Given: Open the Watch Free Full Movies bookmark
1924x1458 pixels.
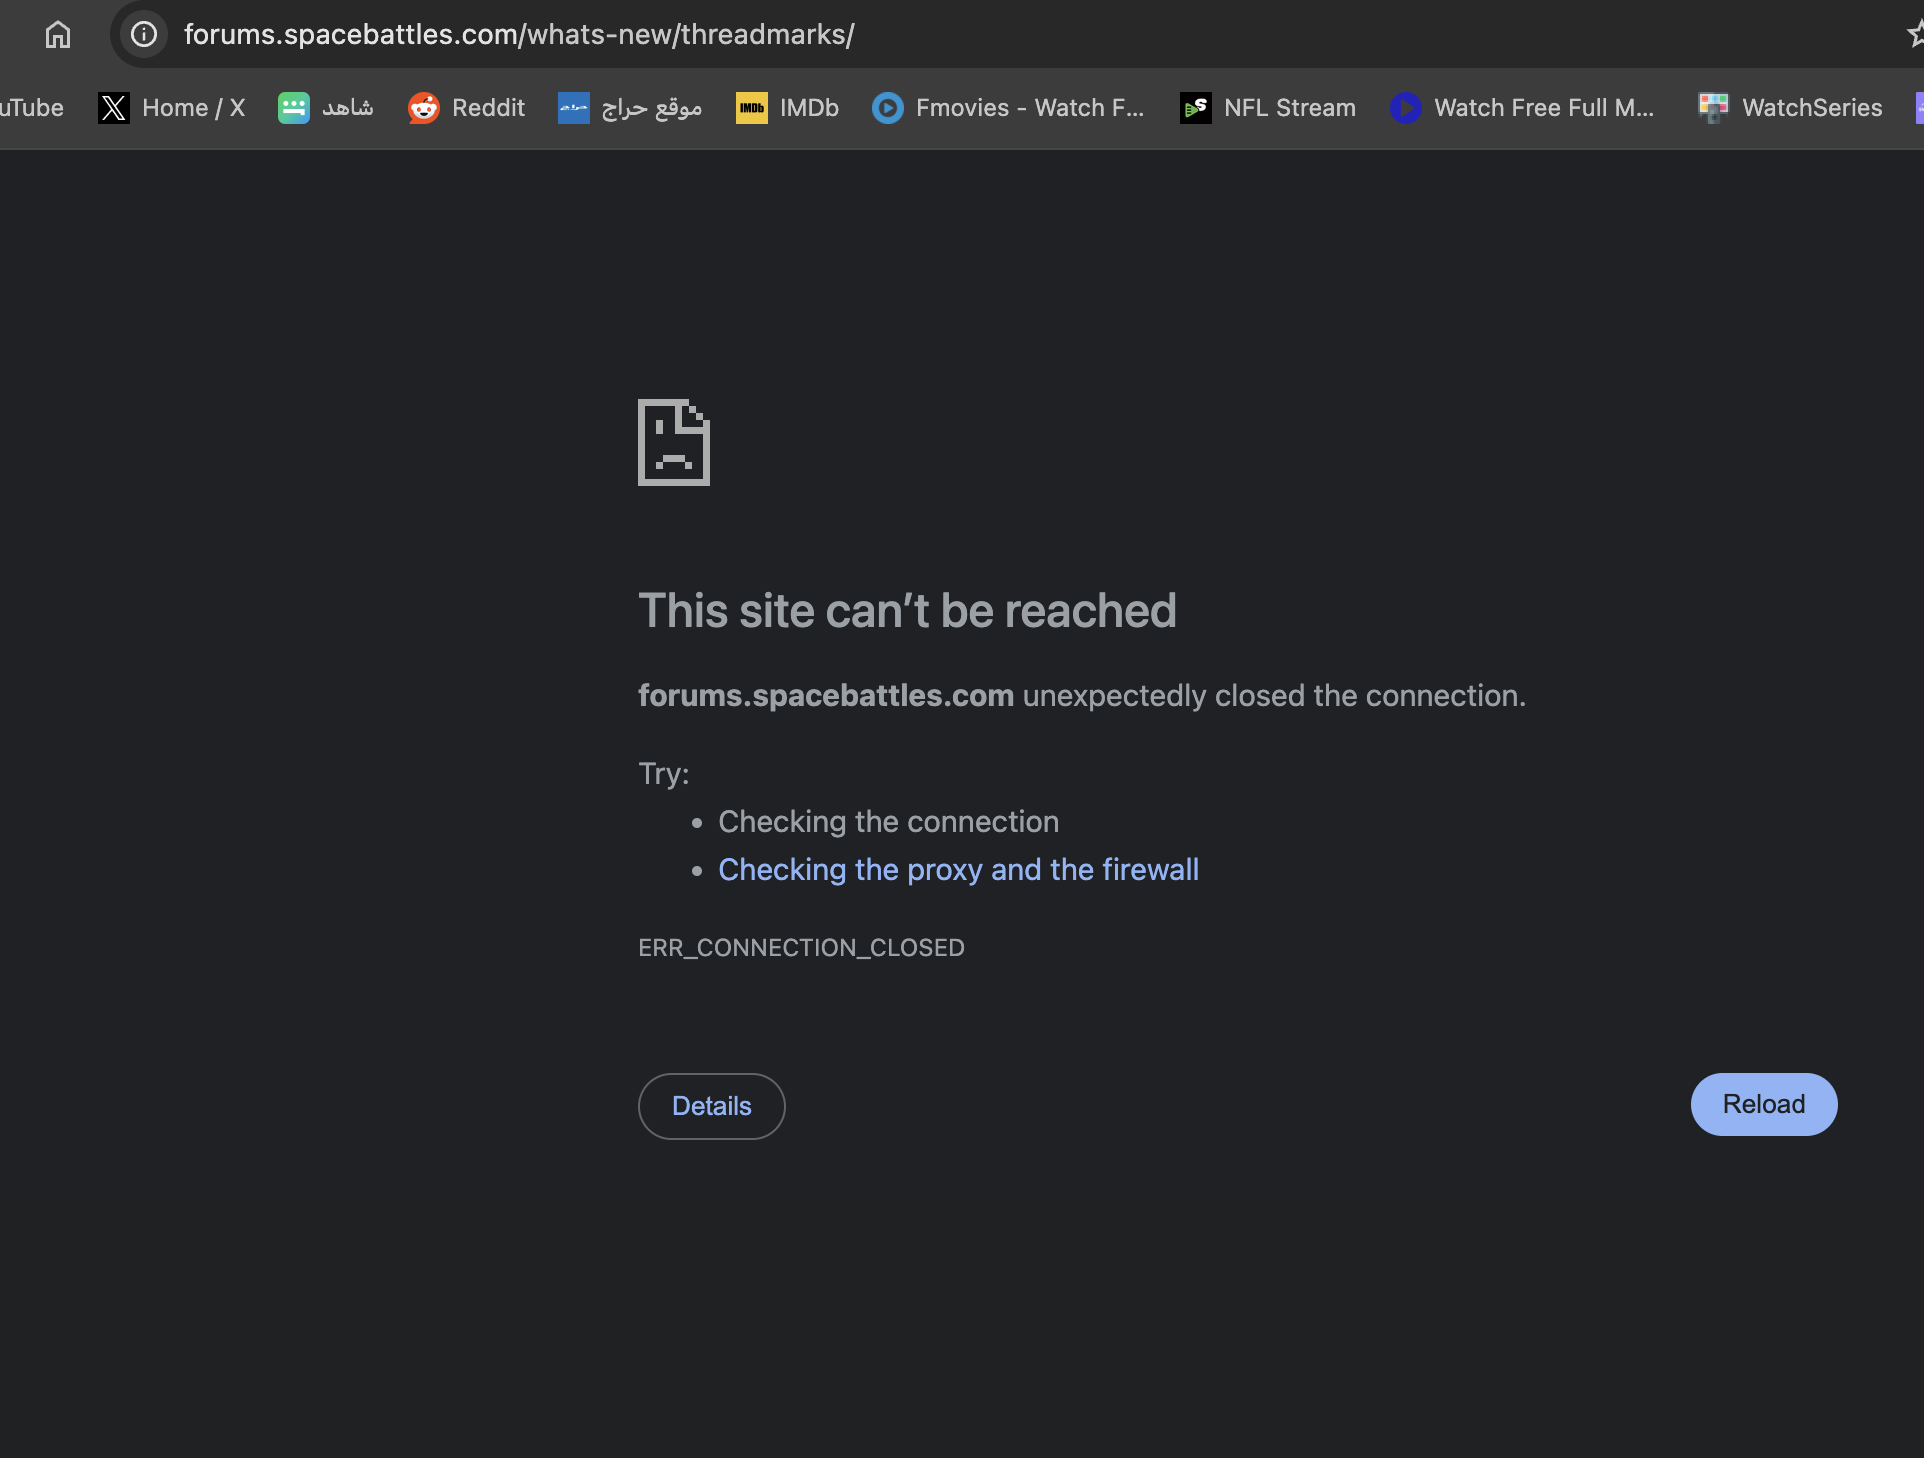Looking at the screenshot, I should tap(1521, 108).
